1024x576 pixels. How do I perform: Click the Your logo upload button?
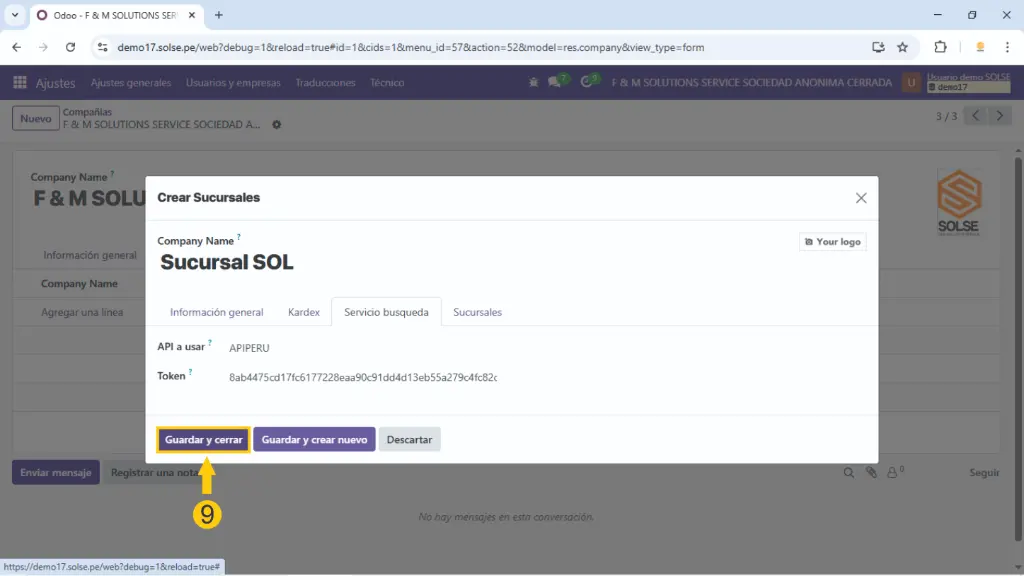coord(832,242)
